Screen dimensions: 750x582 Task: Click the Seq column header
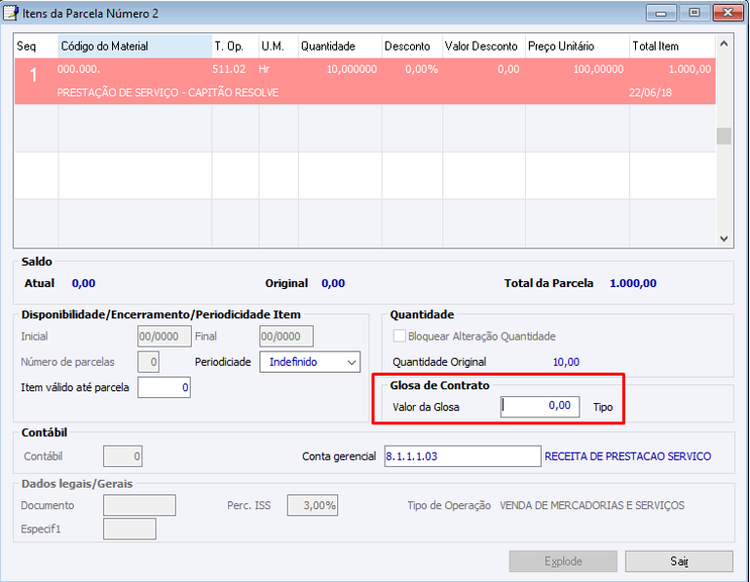36,46
